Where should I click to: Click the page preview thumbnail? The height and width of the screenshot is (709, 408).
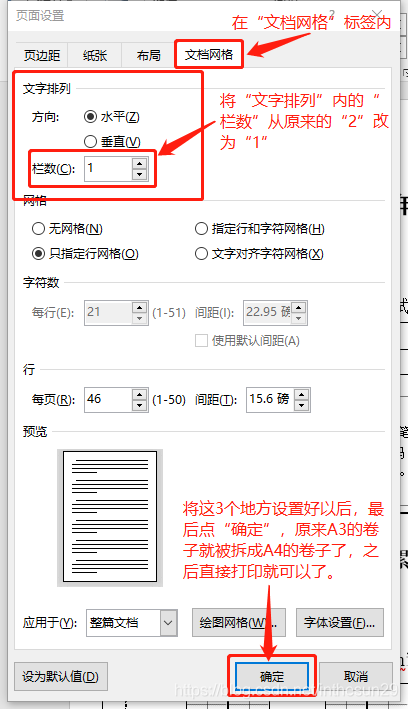coord(110,518)
